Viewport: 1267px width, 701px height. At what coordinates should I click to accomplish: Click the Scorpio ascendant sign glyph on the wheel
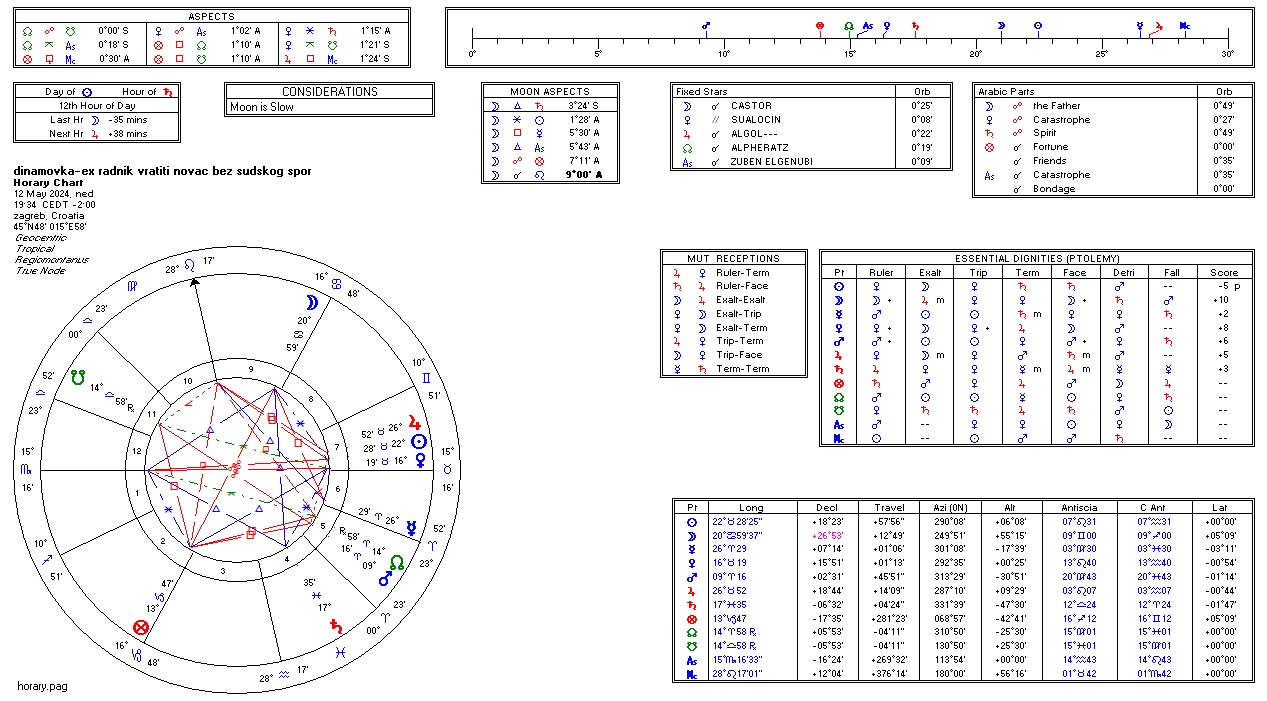click(28, 469)
